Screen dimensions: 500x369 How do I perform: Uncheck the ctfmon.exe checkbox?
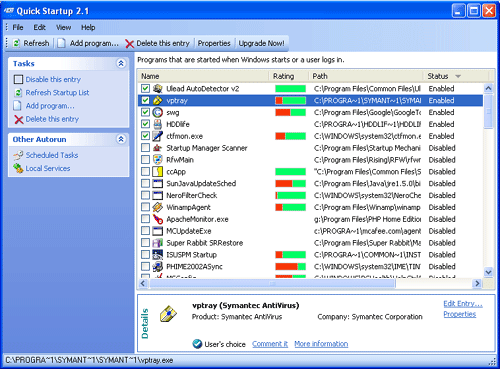click(145, 136)
